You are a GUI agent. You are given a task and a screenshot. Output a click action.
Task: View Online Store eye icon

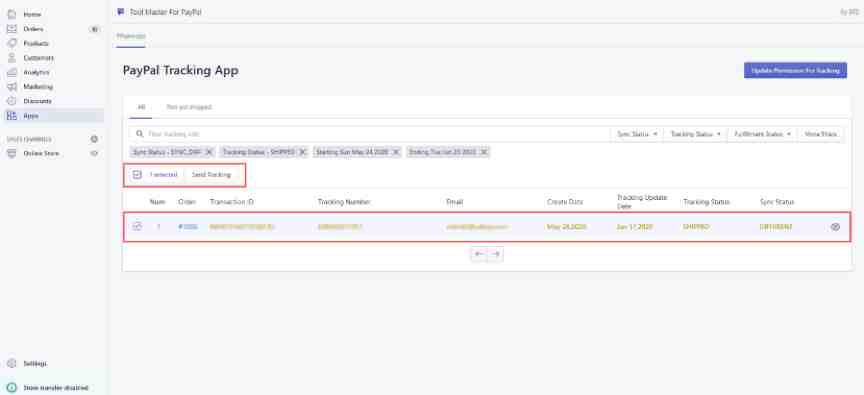click(x=94, y=154)
